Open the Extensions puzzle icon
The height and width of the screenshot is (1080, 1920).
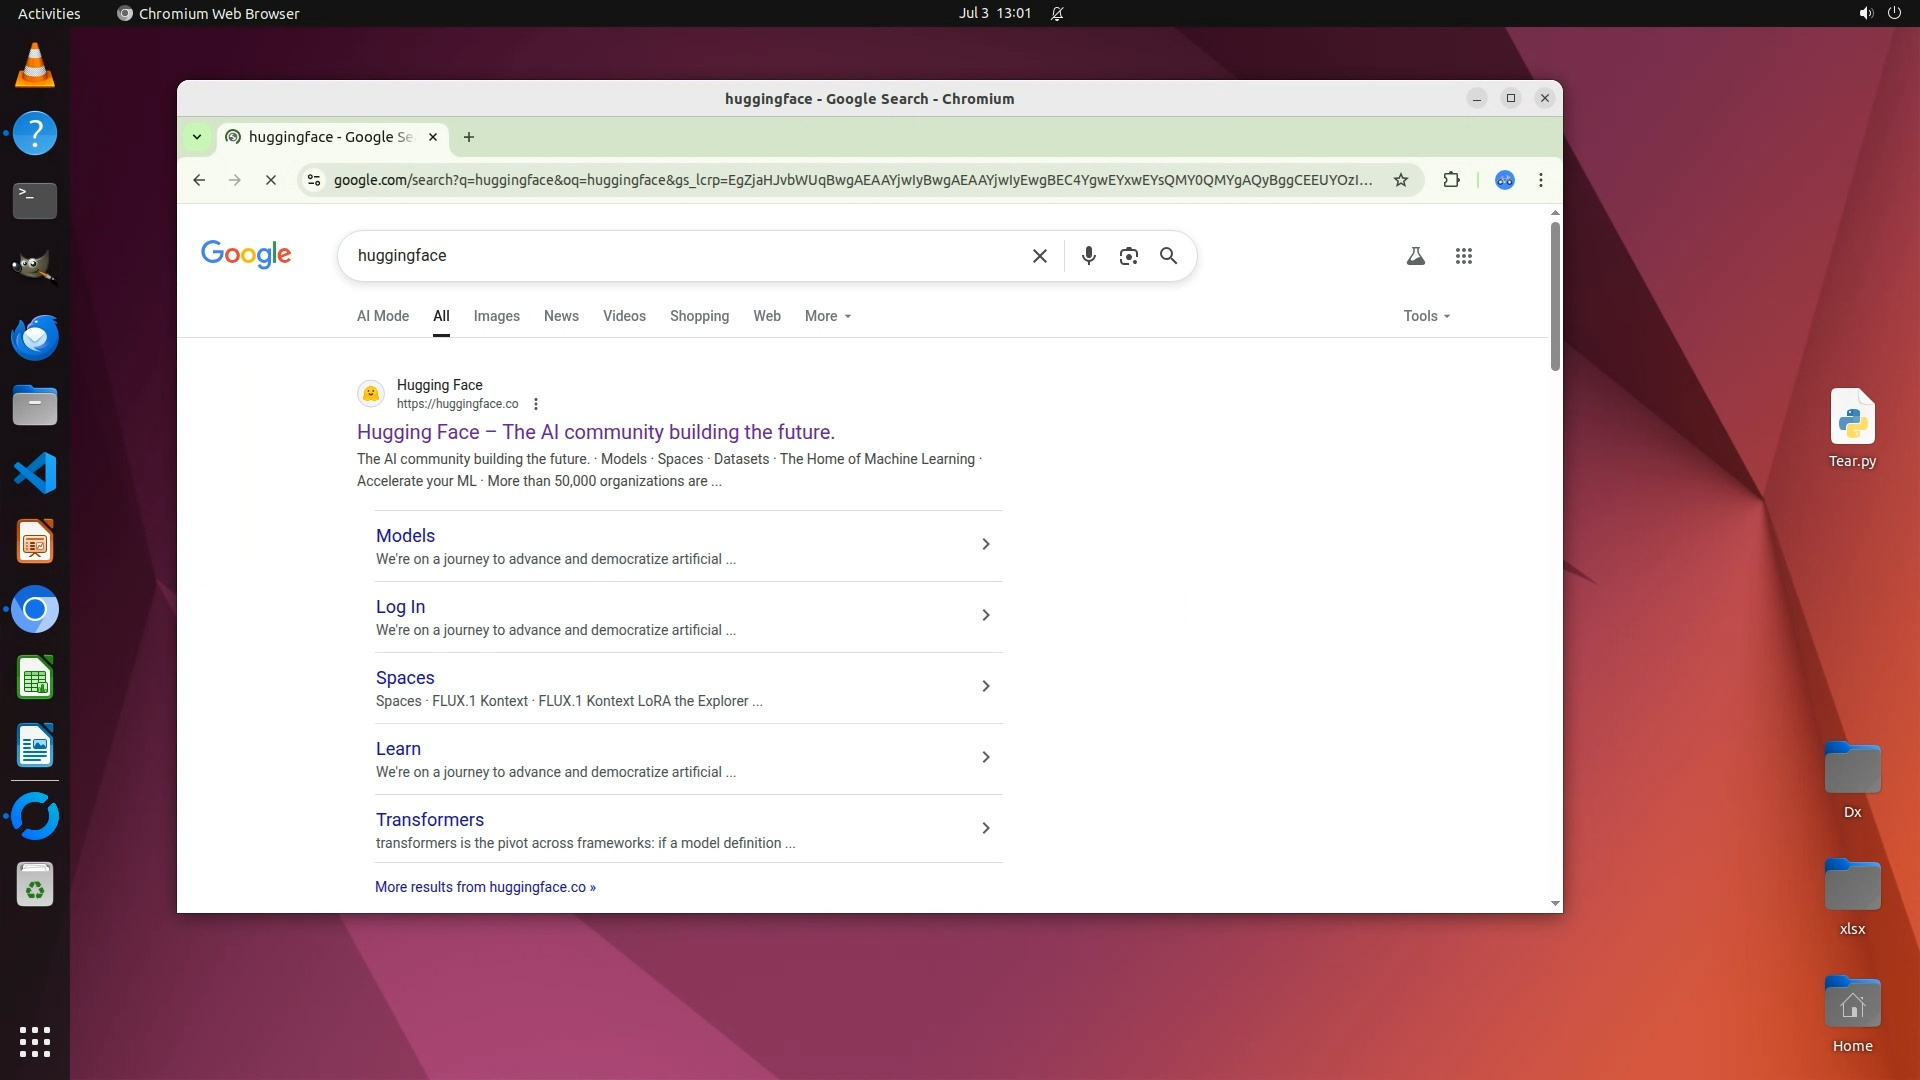pos(1451,180)
